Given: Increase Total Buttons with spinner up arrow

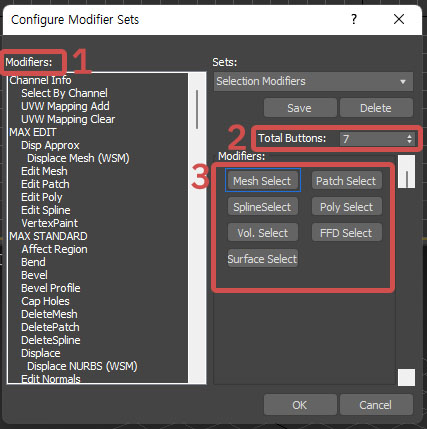Looking at the screenshot, I should pos(409,136).
